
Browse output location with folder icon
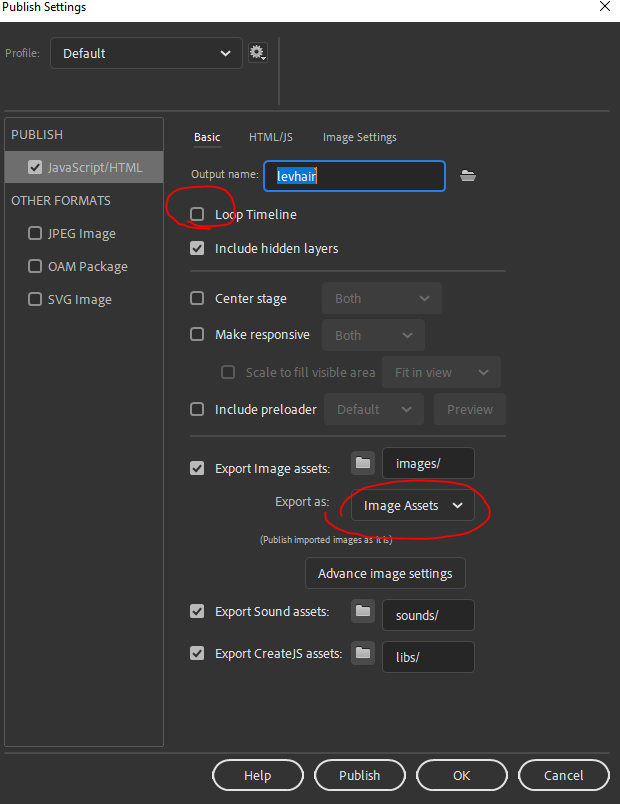[467, 176]
